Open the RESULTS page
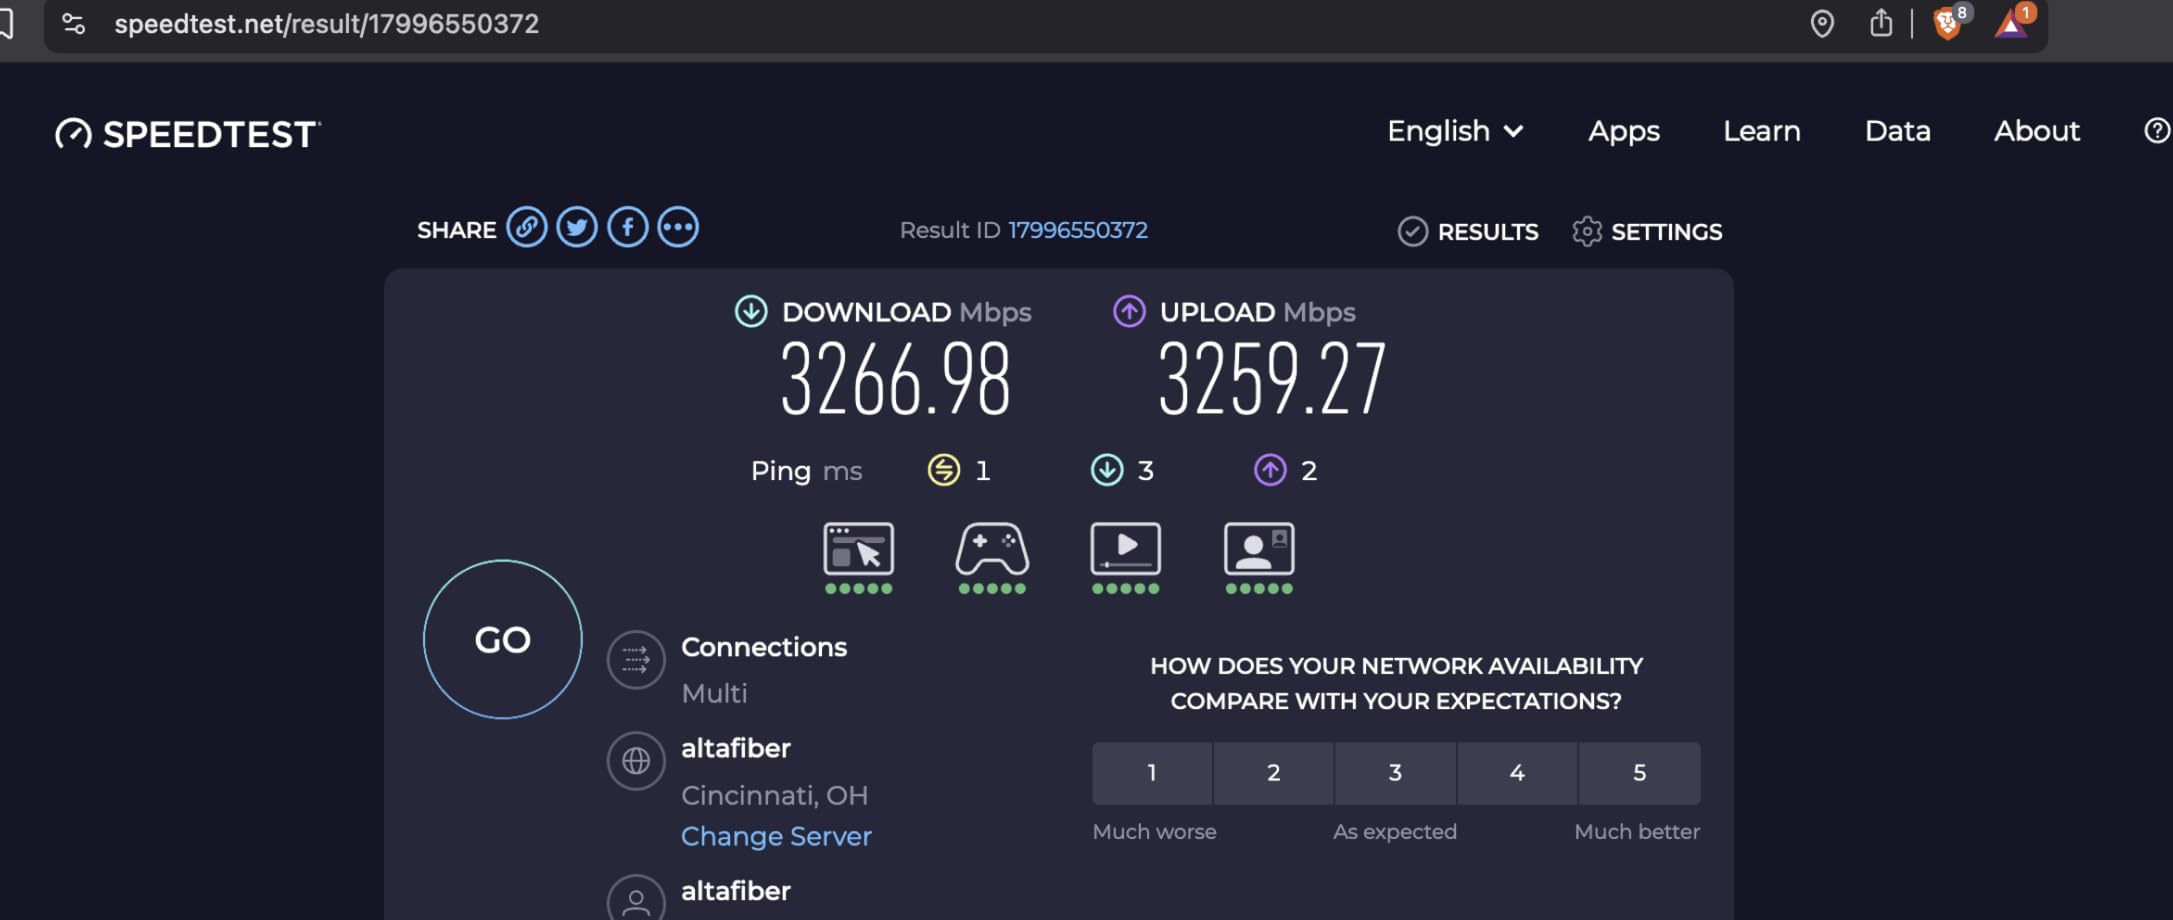 pos(1488,232)
